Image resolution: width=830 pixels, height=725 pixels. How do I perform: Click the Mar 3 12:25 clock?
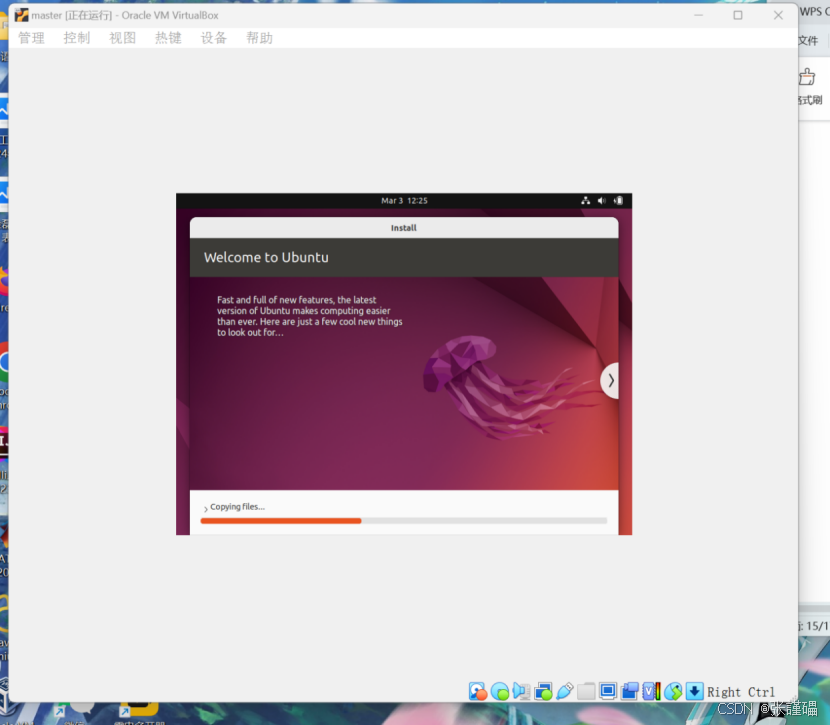tap(404, 201)
